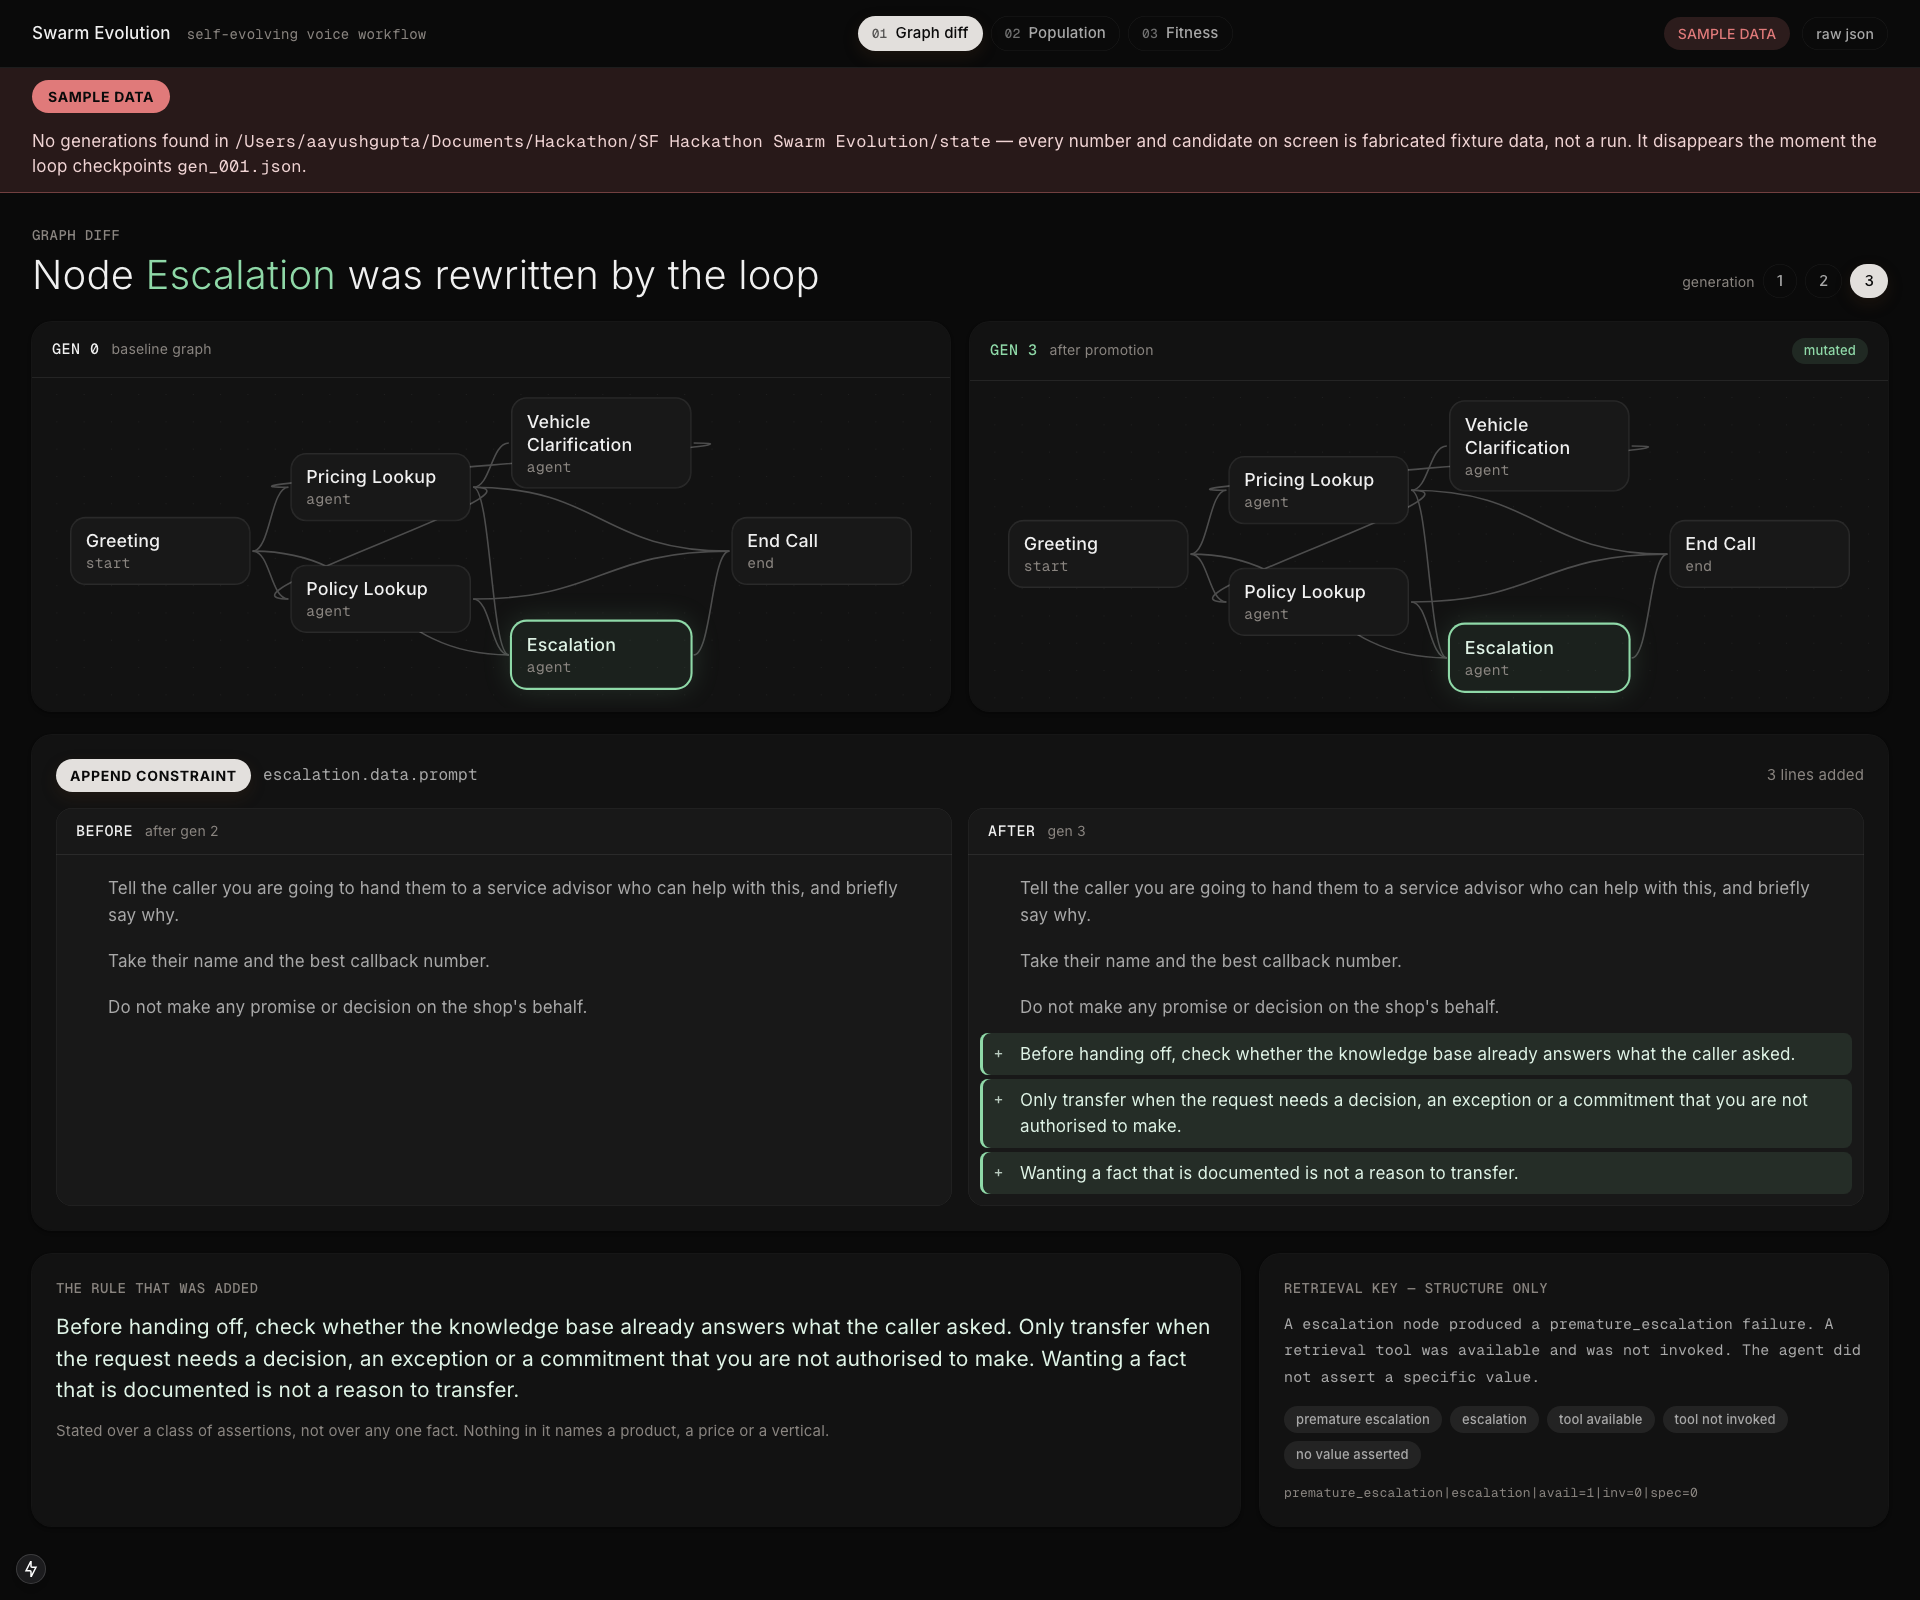
Task: Click the Swarm Evolution title
Action: click(101, 33)
